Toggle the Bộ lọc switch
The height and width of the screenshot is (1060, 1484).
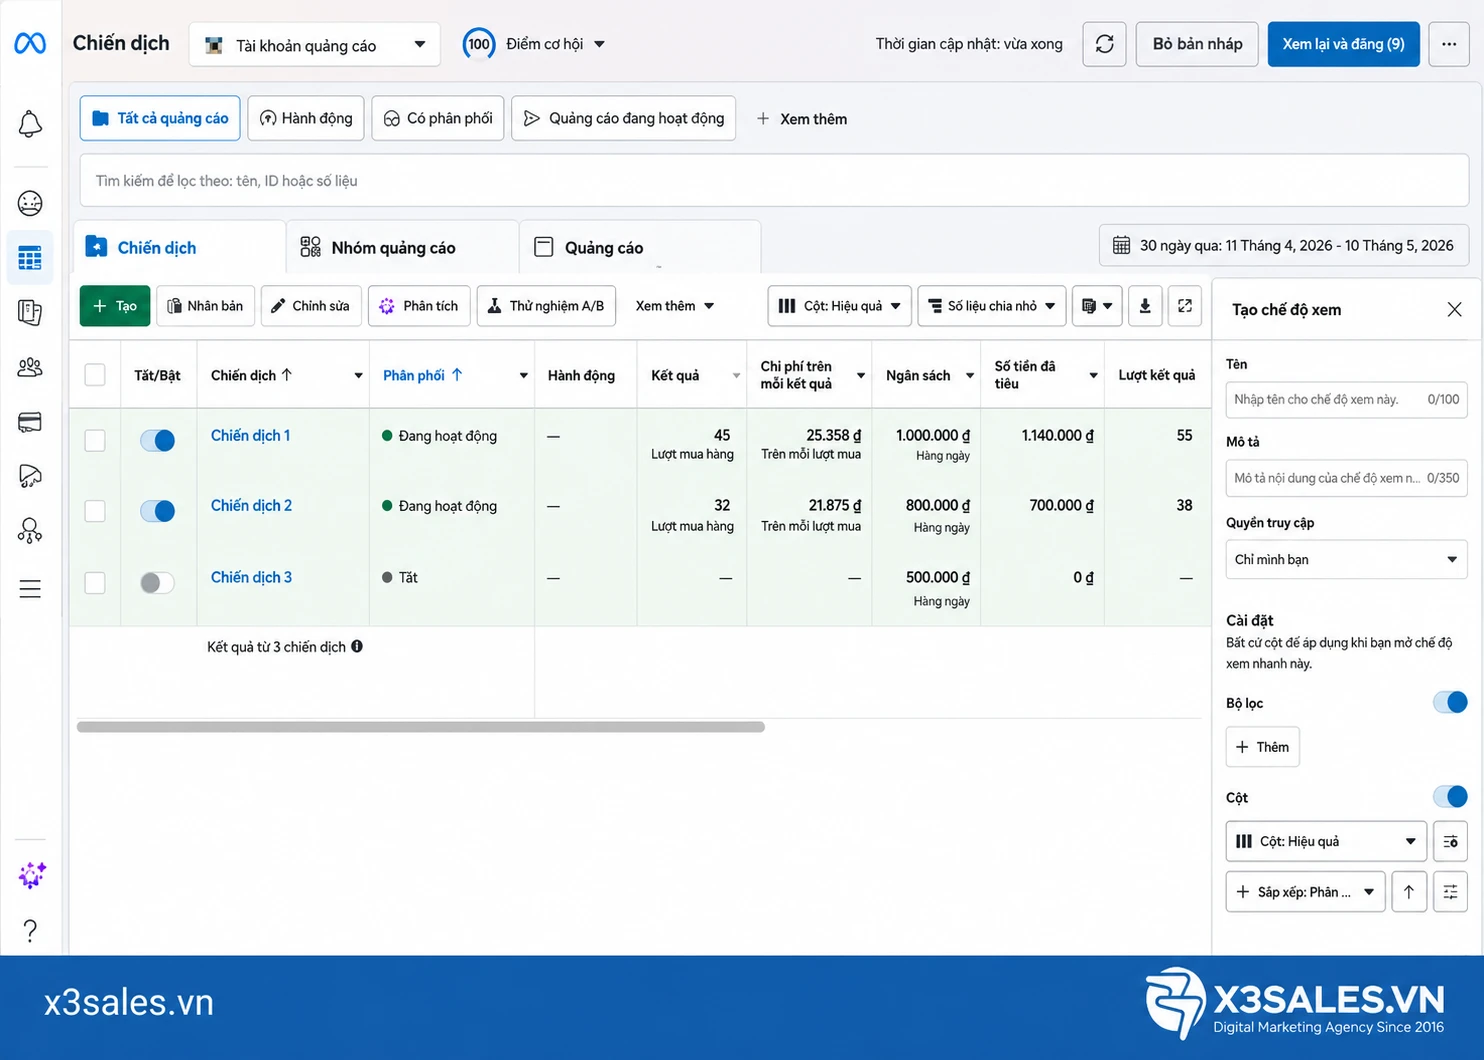(x=1450, y=702)
